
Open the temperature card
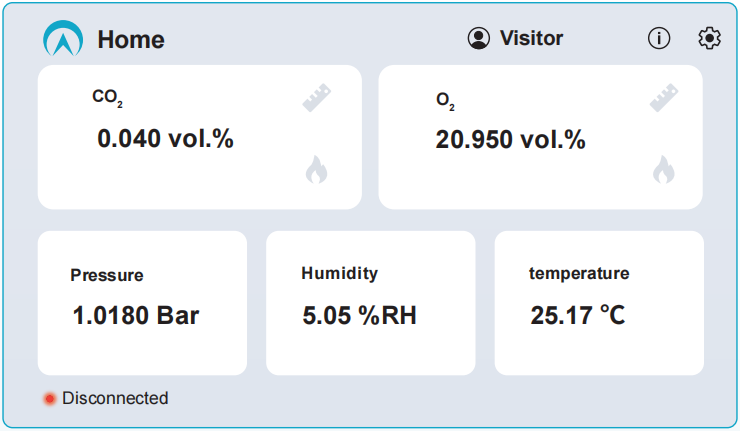tap(599, 303)
